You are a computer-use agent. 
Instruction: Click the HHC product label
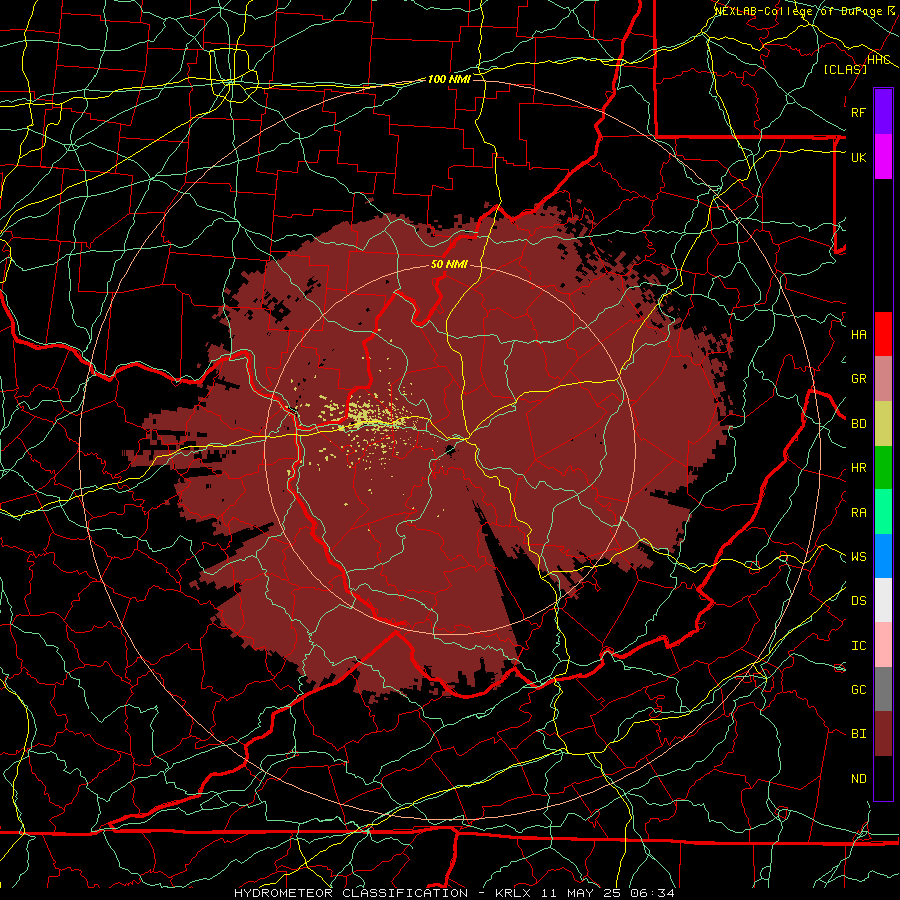tap(878, 60)
